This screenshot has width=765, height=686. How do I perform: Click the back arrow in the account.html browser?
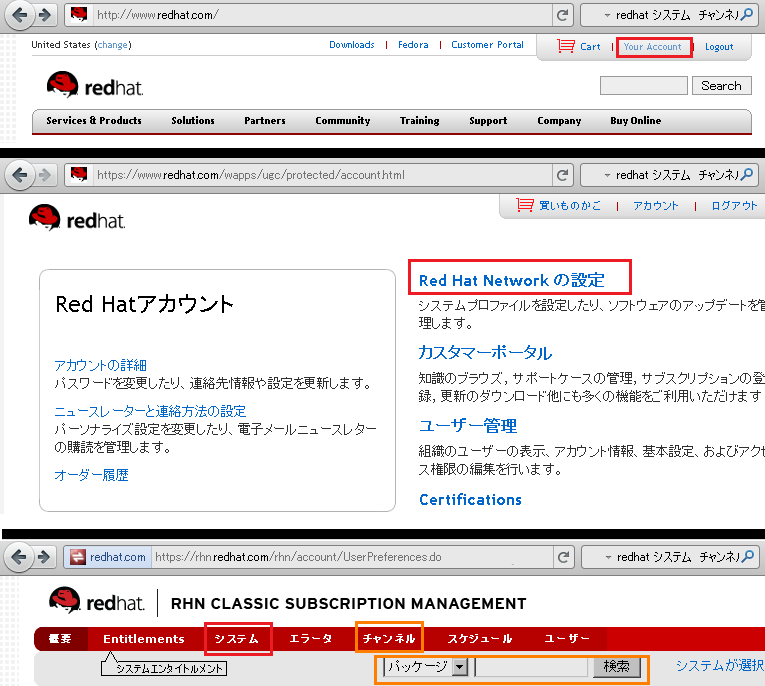point(20,175)
